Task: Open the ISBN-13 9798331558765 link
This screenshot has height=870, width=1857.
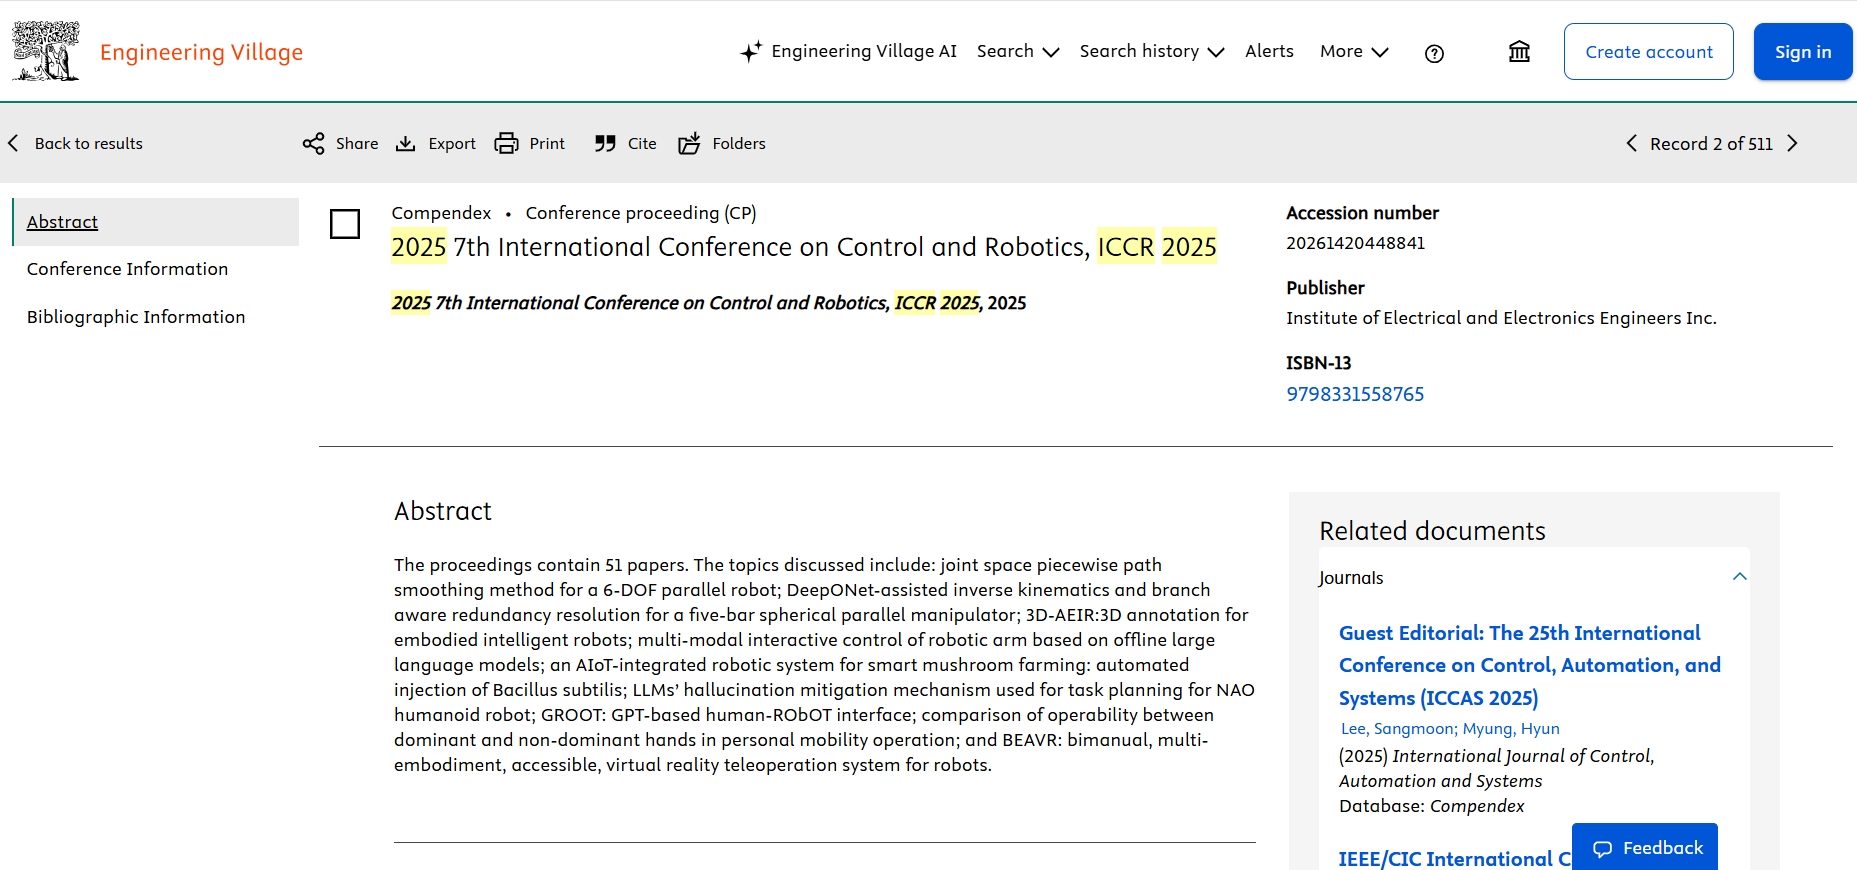Action: click(1354, 394)
